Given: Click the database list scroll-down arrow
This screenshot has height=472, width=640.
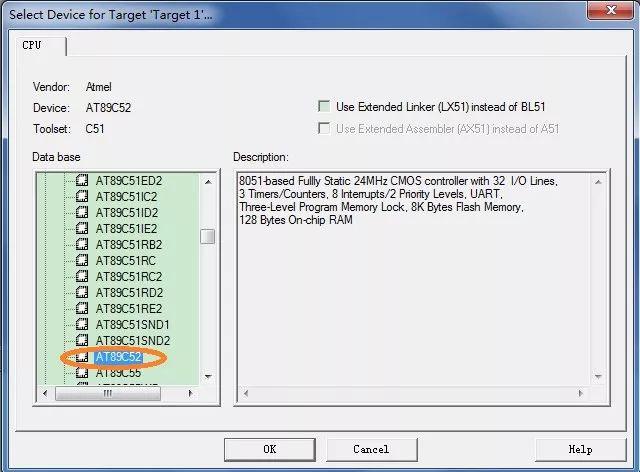Looking at the screenshot, I should (x=208, y=376).
